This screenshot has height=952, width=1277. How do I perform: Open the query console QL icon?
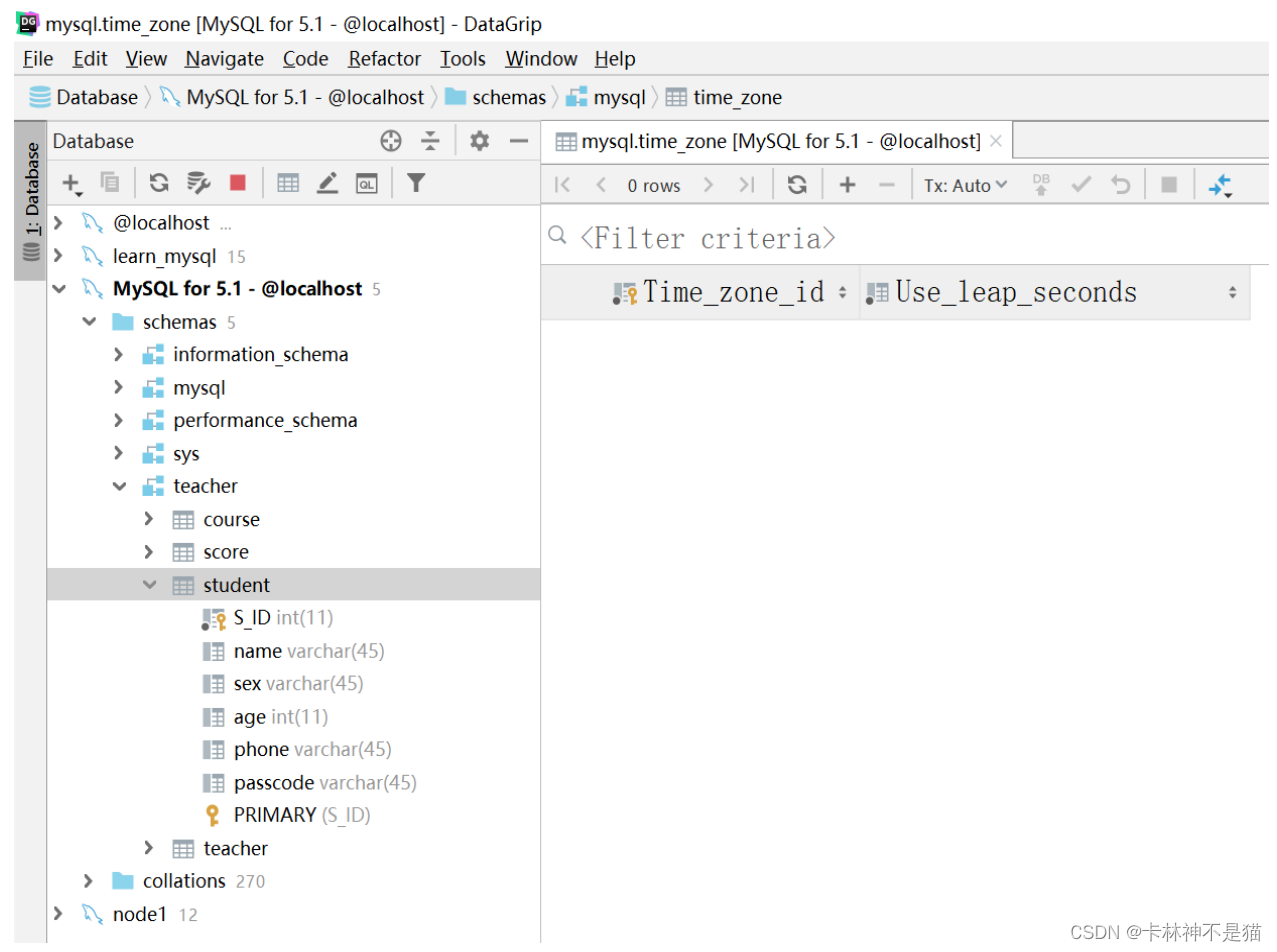(x=367, y=182)
